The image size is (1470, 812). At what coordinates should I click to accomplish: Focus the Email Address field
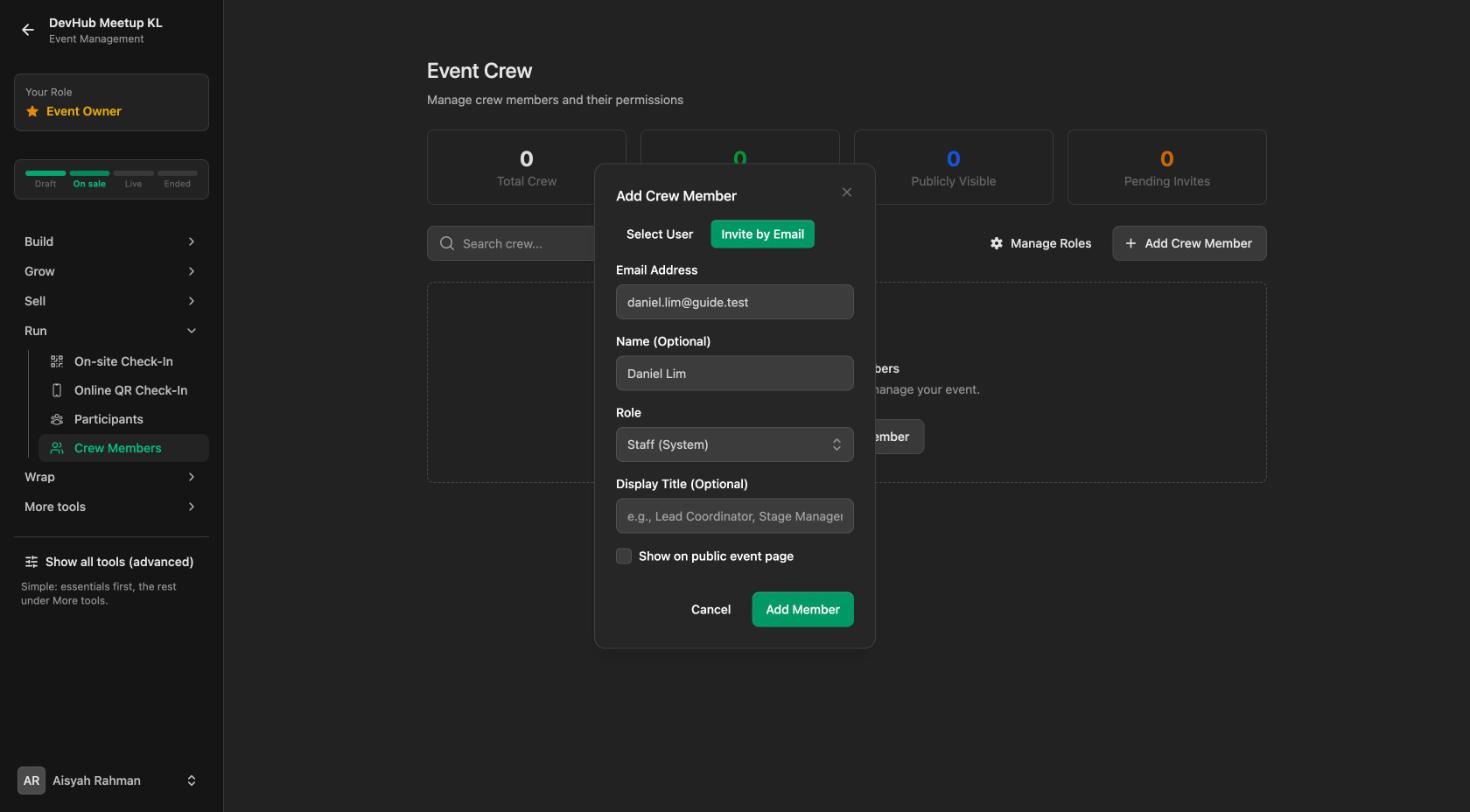coord(735,302)
